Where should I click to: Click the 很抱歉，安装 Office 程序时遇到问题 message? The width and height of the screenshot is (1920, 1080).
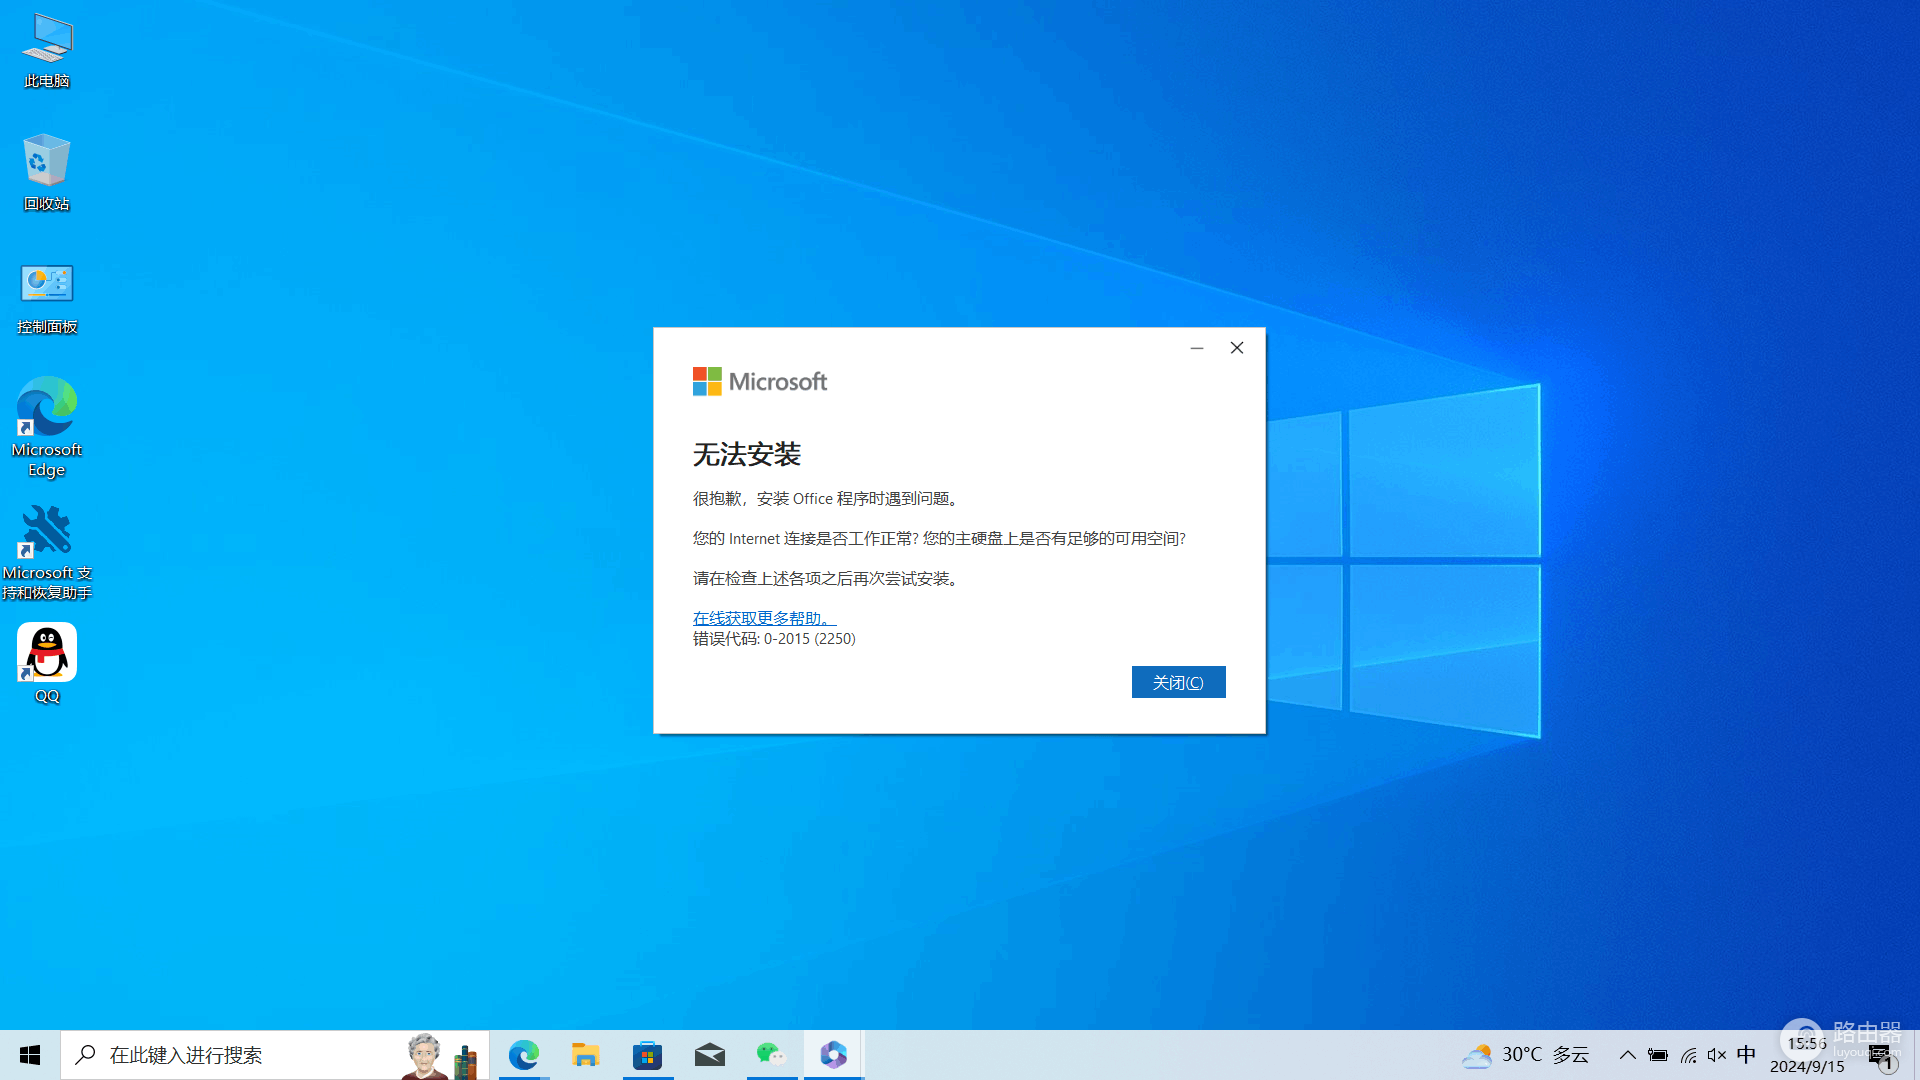click(x=828, y=498)
